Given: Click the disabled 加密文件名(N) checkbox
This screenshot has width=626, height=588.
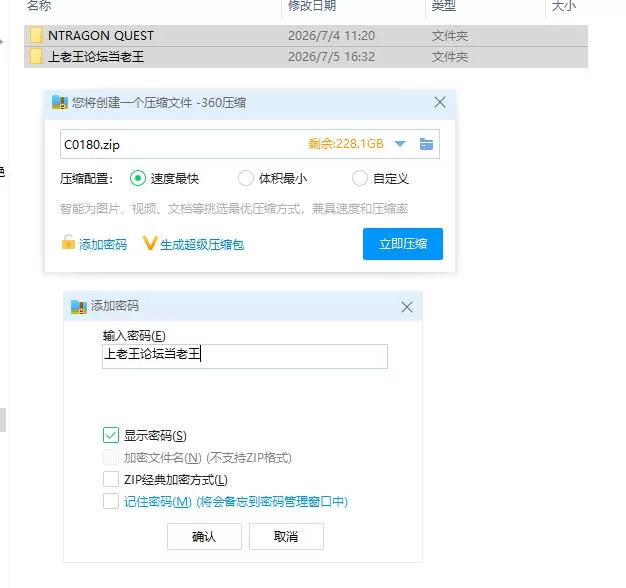Looking at the screenshot, I should (111, 457).
